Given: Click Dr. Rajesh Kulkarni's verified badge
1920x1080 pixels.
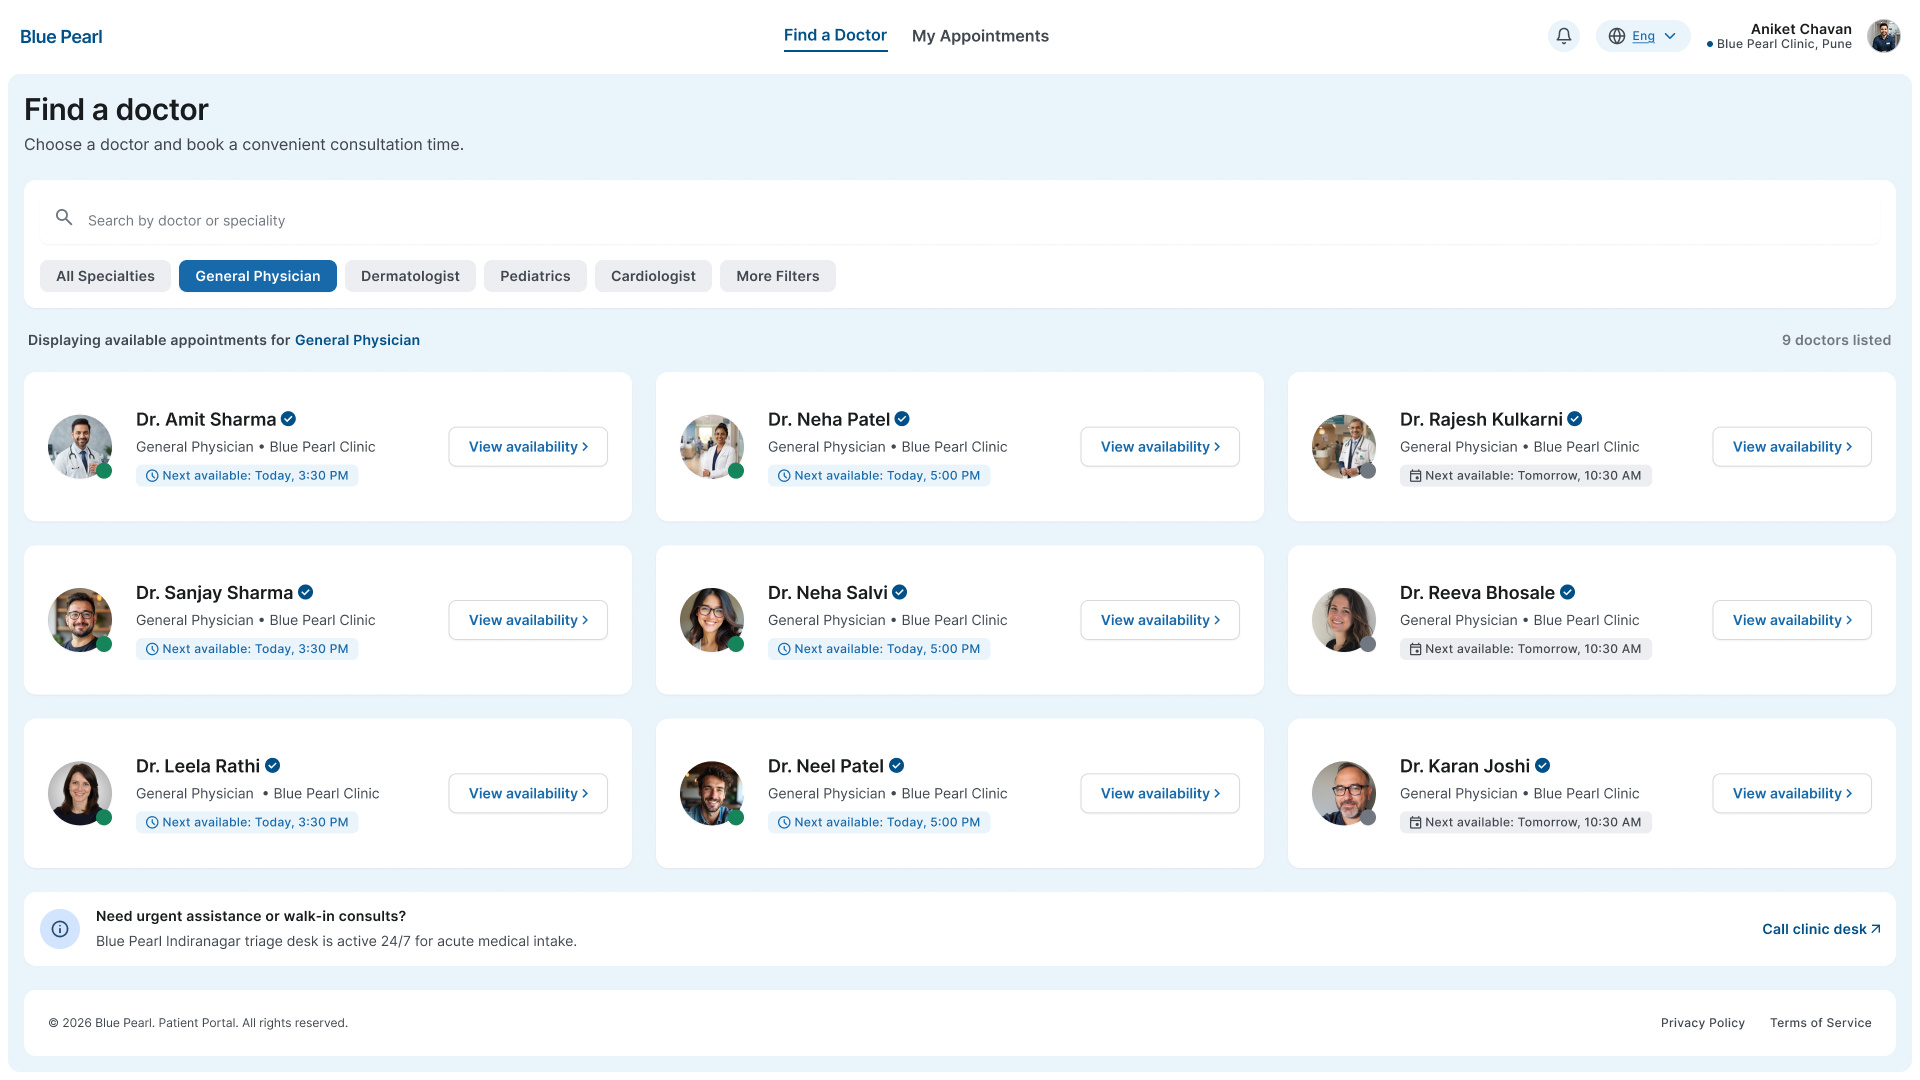Looking at the screenshot, I should pyautogui.click(x=1575, y=419).
